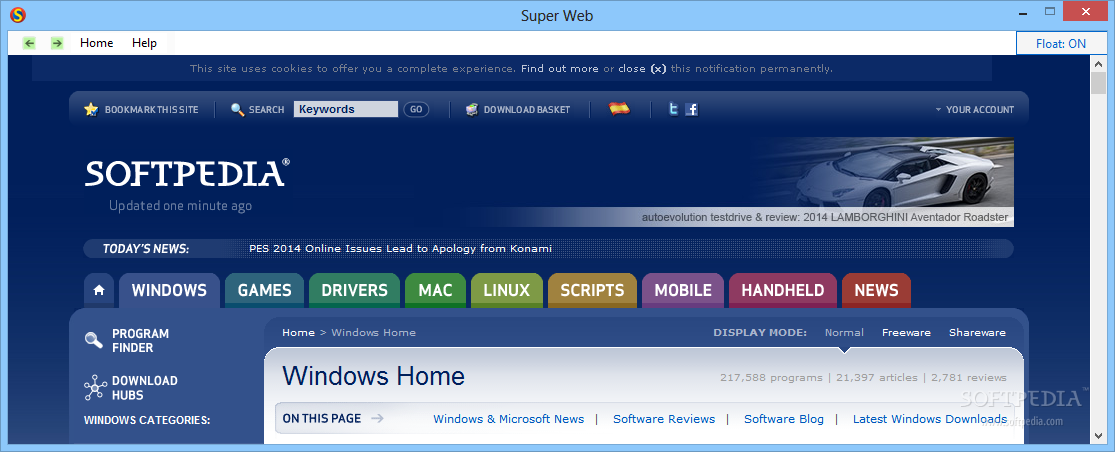The image size is (1115, 452).
Task: Open the Home menu
Action: coord(97,43)
